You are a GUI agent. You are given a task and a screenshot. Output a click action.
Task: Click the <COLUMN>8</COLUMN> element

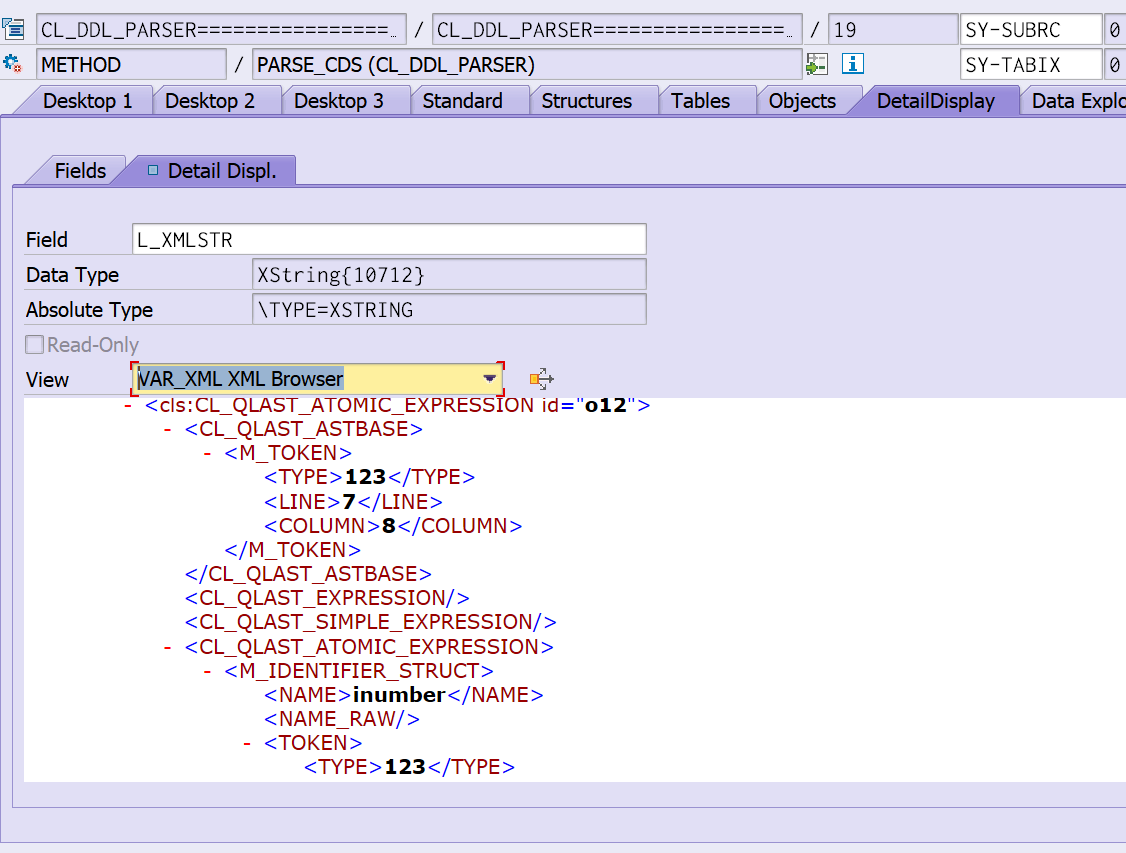pos(393,526)
